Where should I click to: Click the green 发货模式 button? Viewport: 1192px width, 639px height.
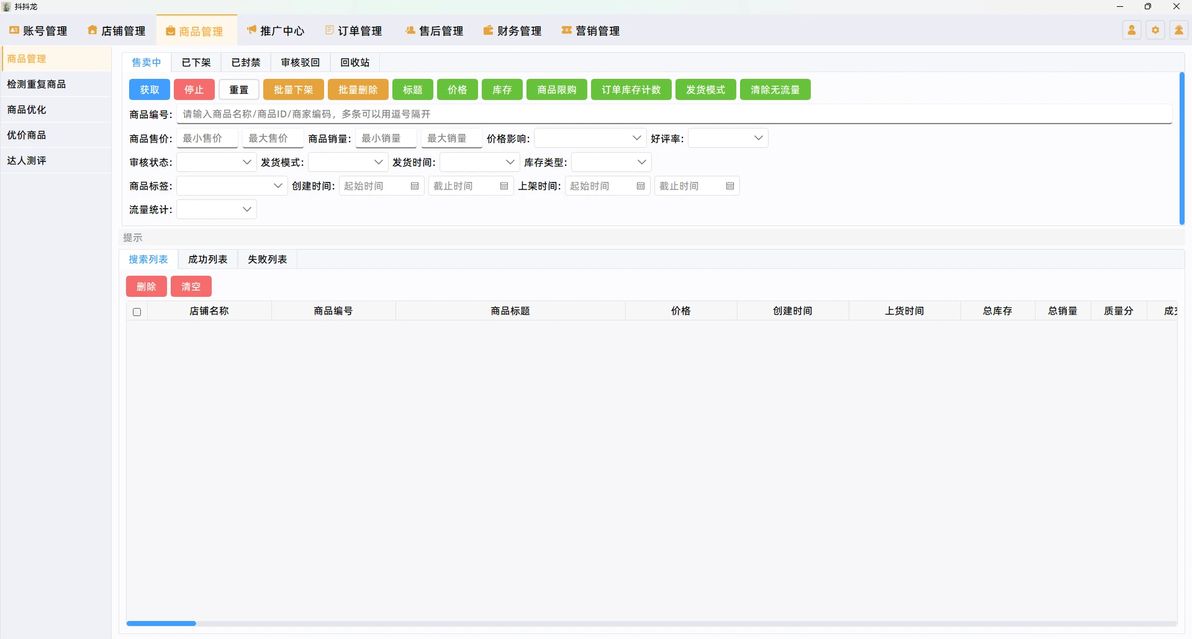click(705, 90)
